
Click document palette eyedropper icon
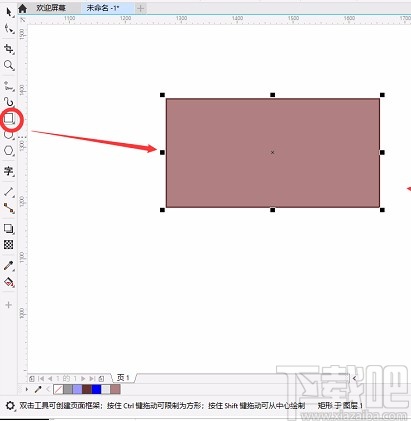(x=38, y=389)
